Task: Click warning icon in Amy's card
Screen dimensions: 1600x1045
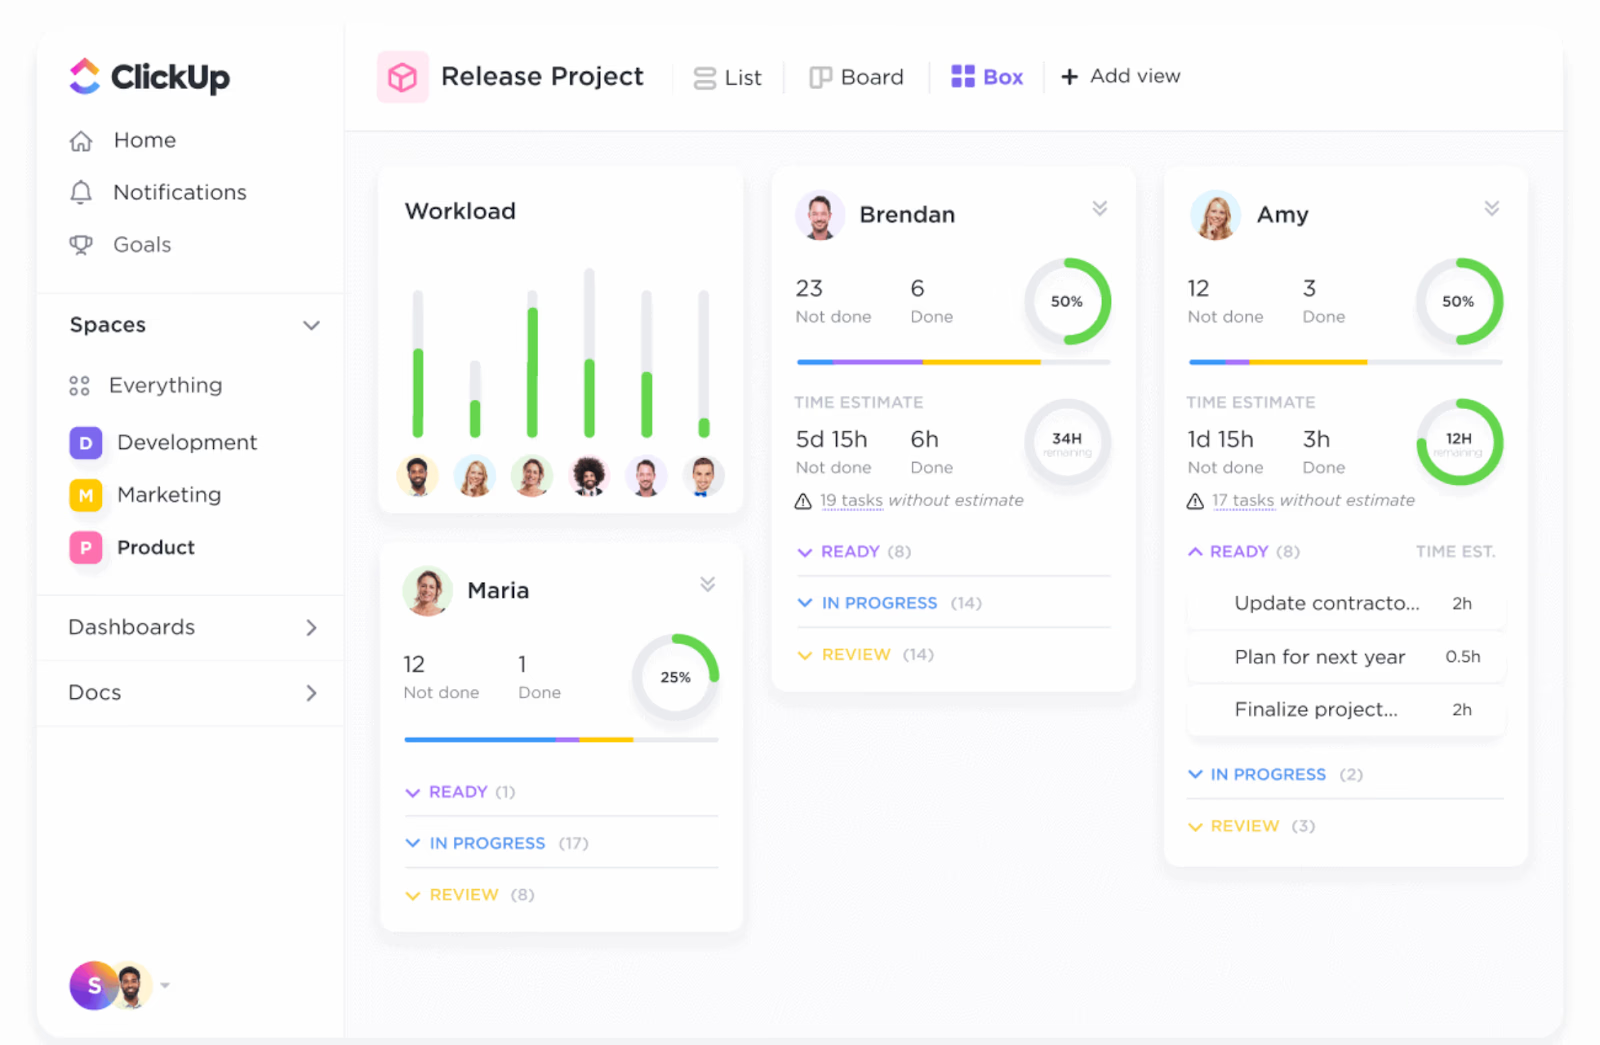Action: pyautogui.click(x=1195, y=501)
